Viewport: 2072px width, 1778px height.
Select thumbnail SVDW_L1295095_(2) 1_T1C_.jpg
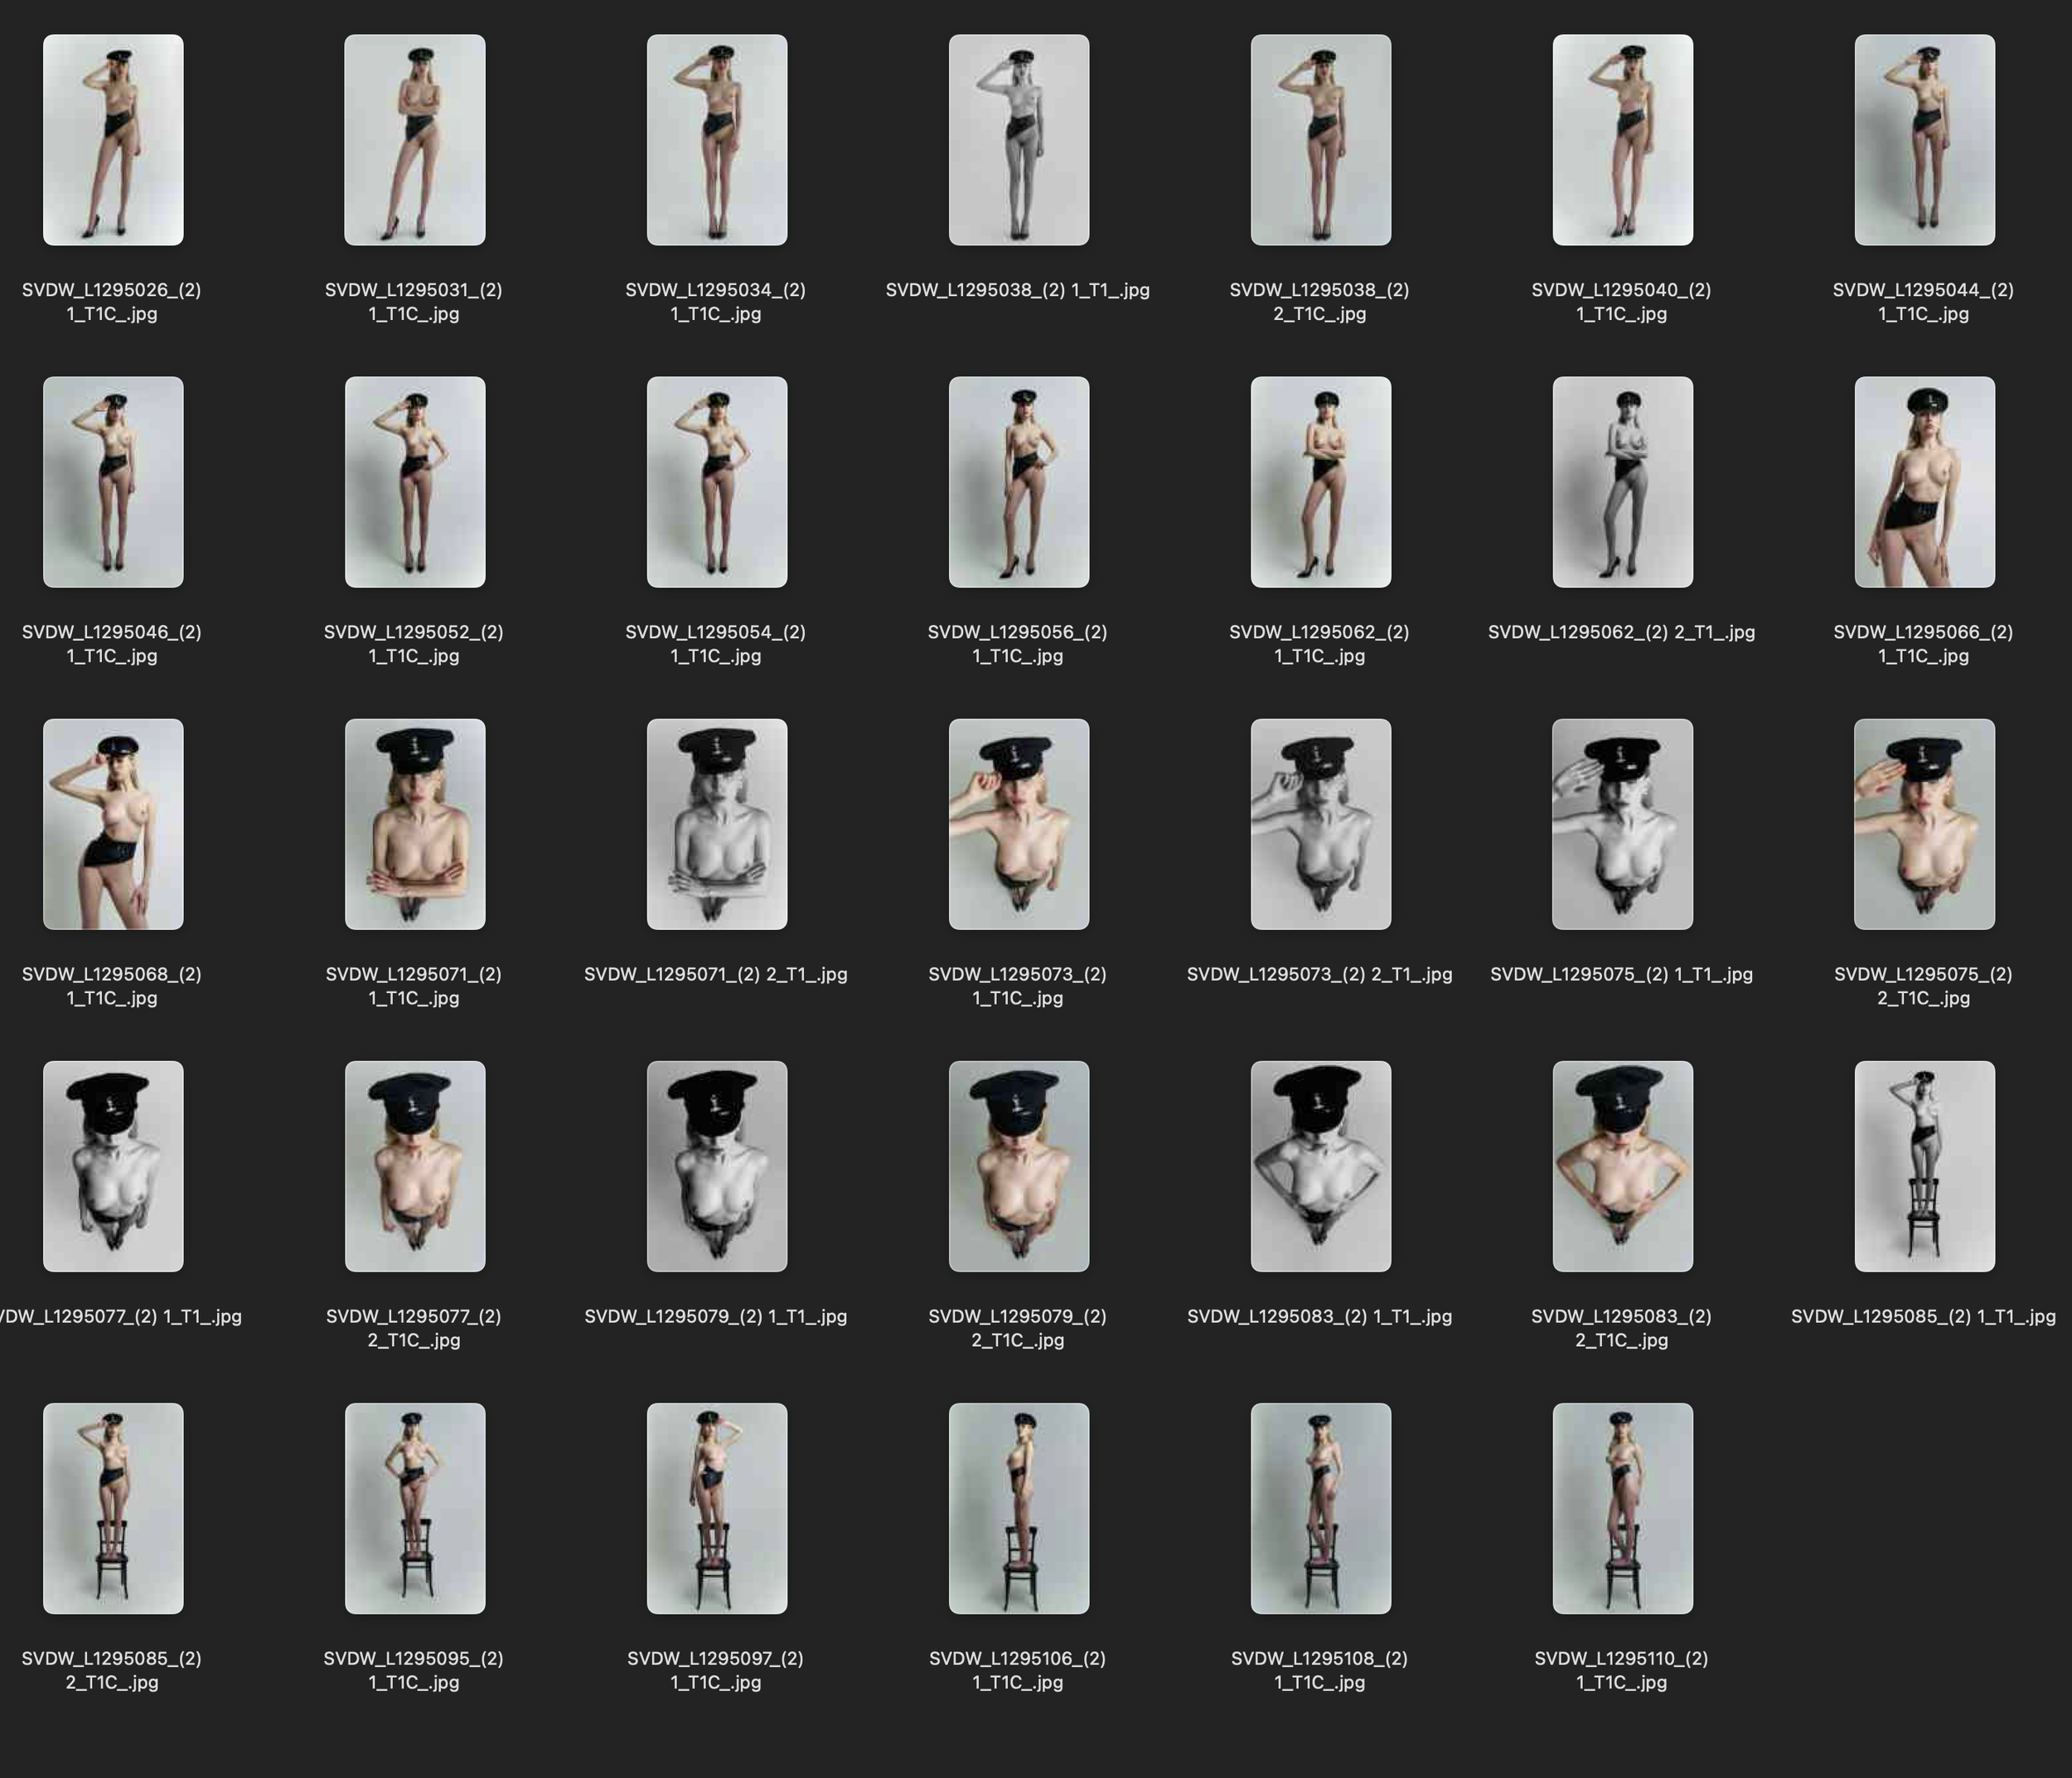coord(415,1508)
